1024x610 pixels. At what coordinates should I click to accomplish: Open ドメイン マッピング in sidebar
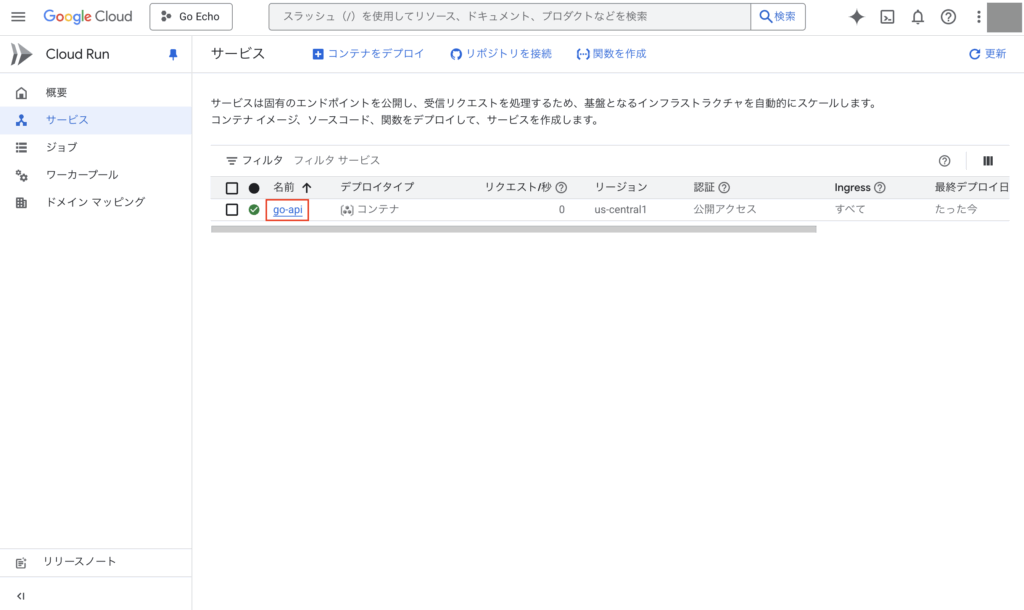pyautogui.click(x=95, y=202)
